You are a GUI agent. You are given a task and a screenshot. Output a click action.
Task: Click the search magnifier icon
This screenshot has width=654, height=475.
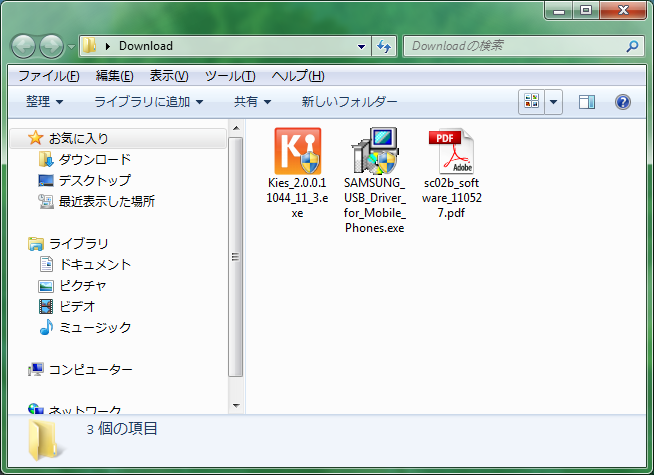coord(632,46)
